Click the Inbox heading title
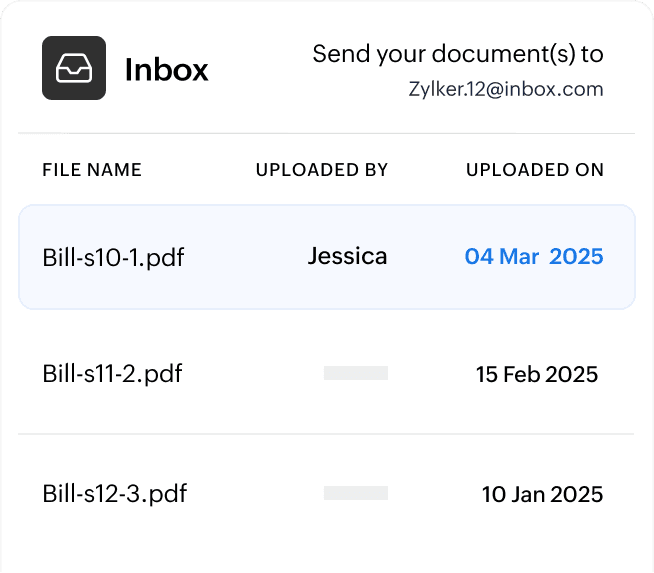The width and height of the screenshot is (654, 573). [x=166, y=70]
